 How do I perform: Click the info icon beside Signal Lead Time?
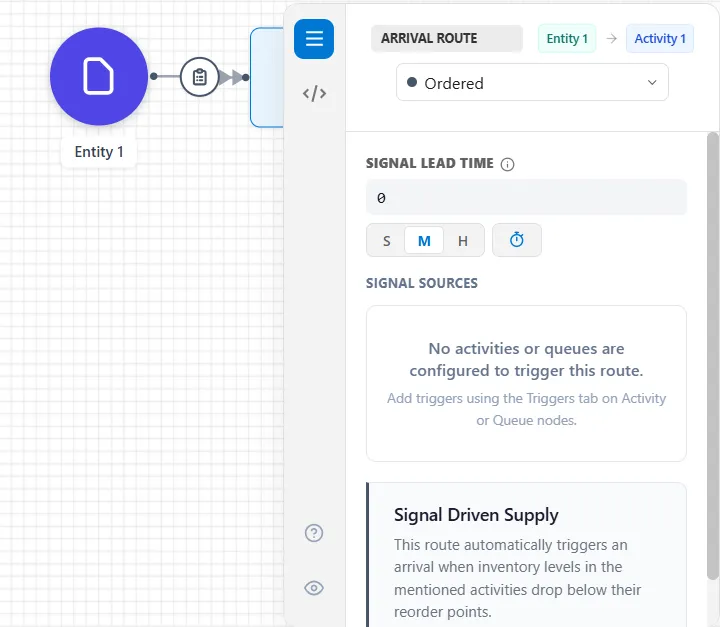pyautogui.click(x=507, y=164)
